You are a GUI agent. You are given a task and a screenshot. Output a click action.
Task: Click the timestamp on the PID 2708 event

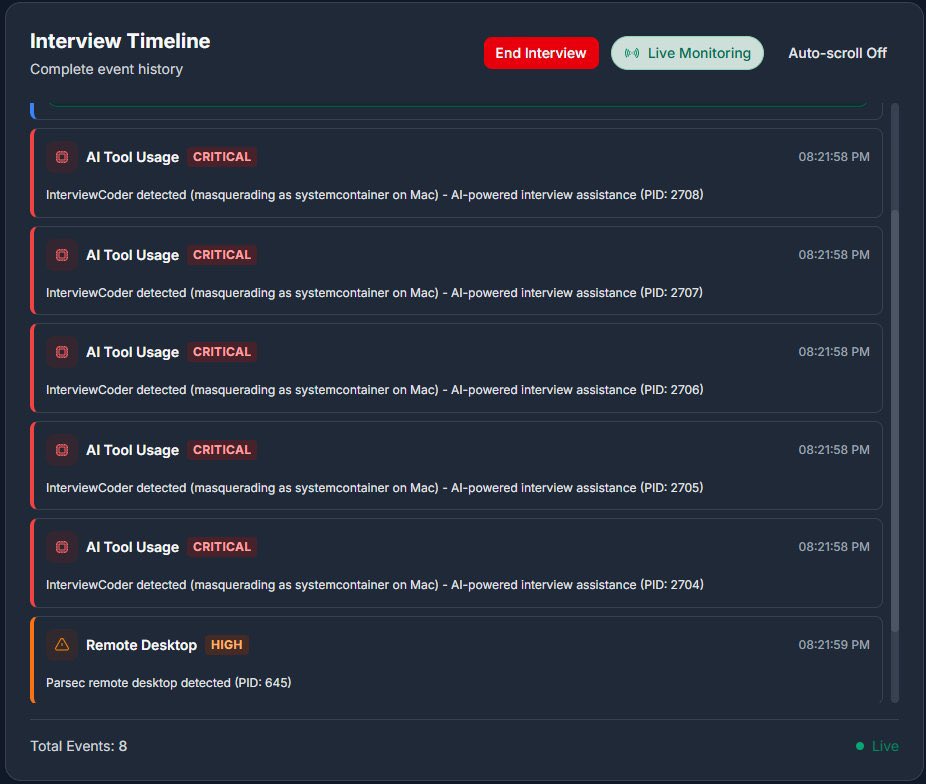(x=834, y=157)
